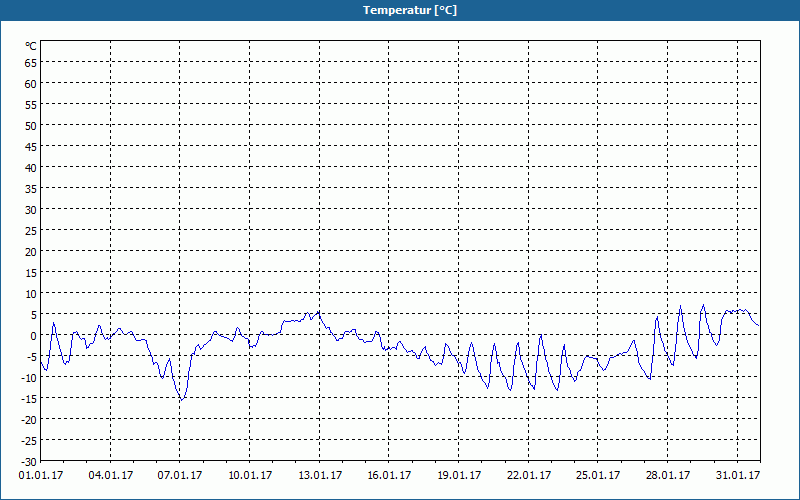Image resolution: width=800 pixels, height=500 pixels.
Task: Click the 10 y-axis label
Action: click(x=31, y=294)
